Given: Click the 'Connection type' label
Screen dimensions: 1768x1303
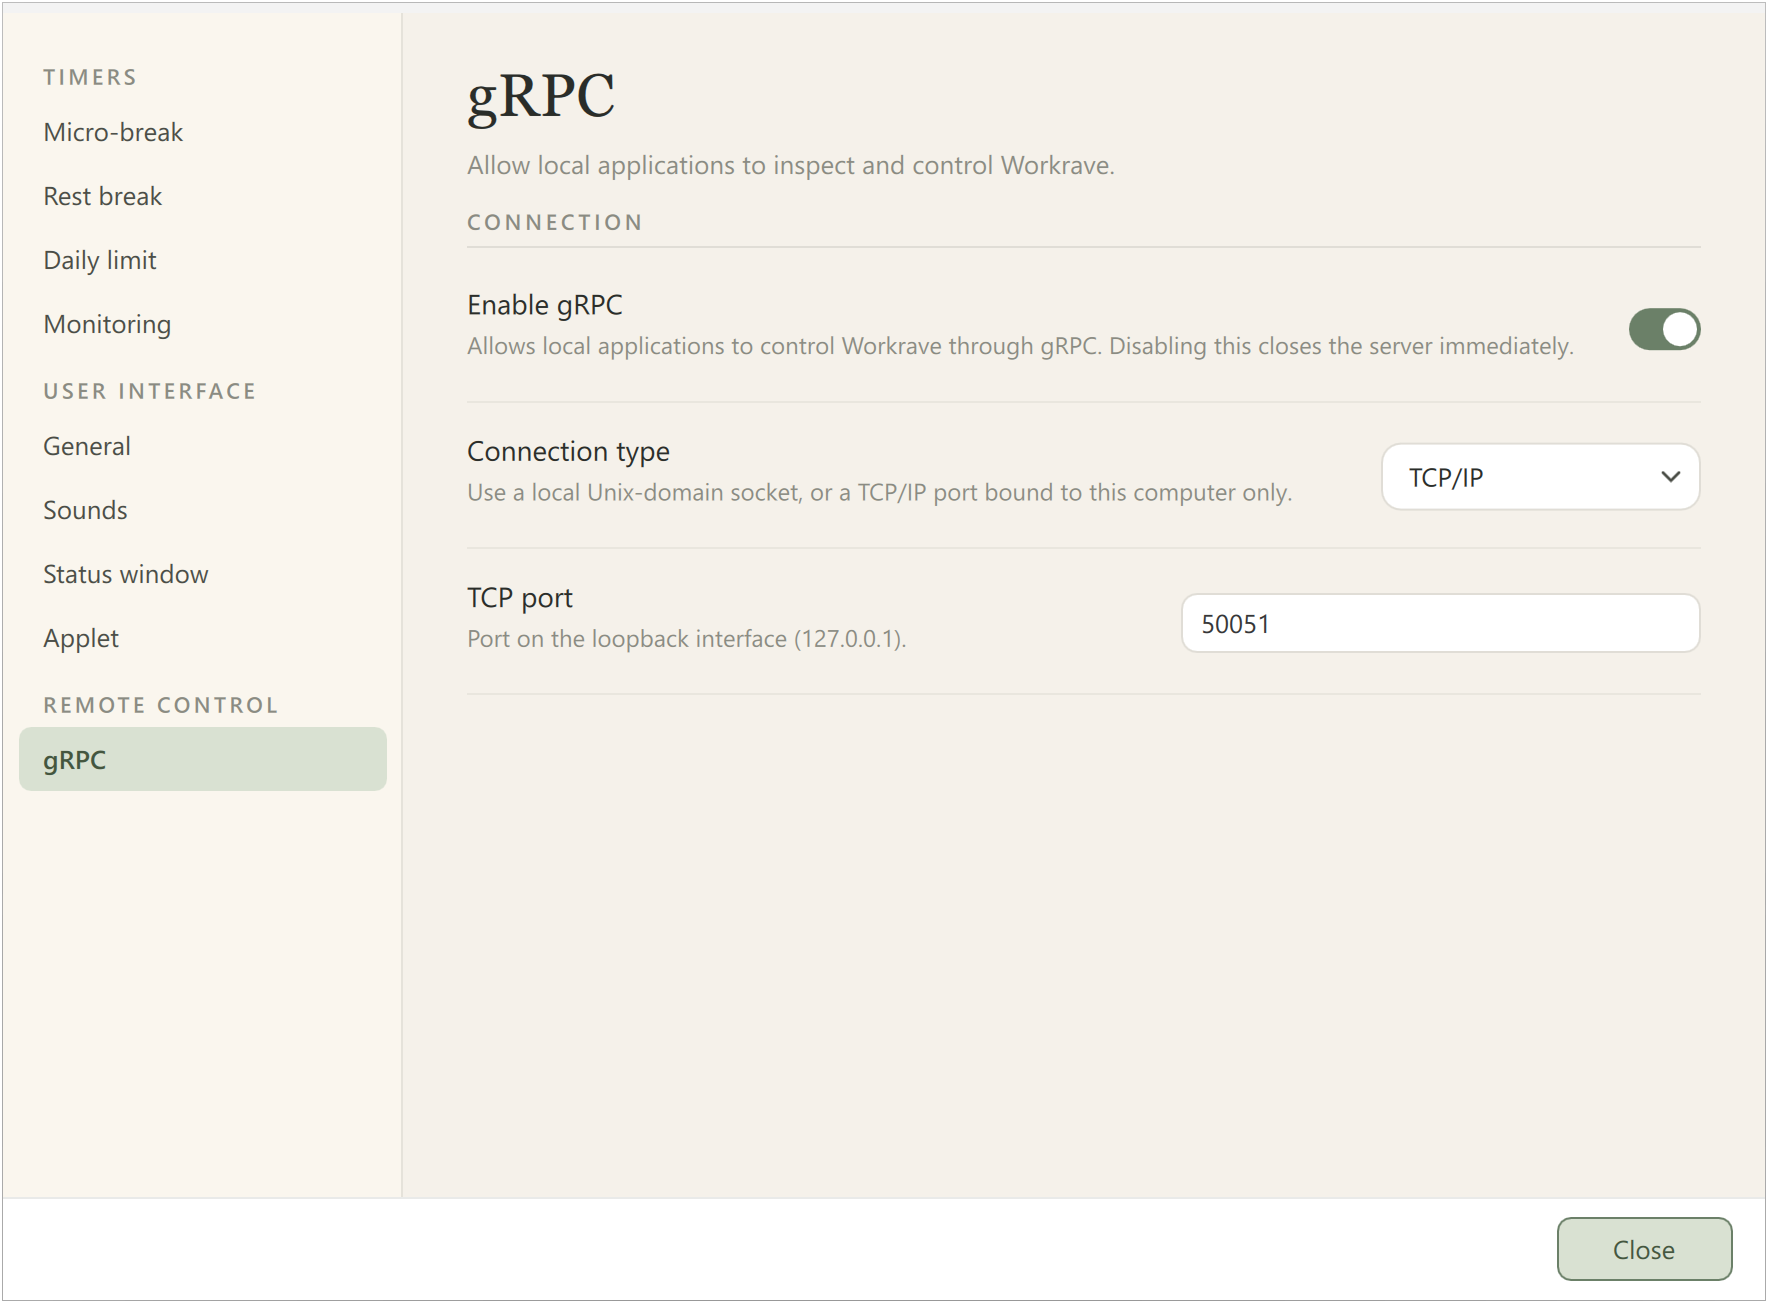Looking at the screenshot, I should click(568, 452).
